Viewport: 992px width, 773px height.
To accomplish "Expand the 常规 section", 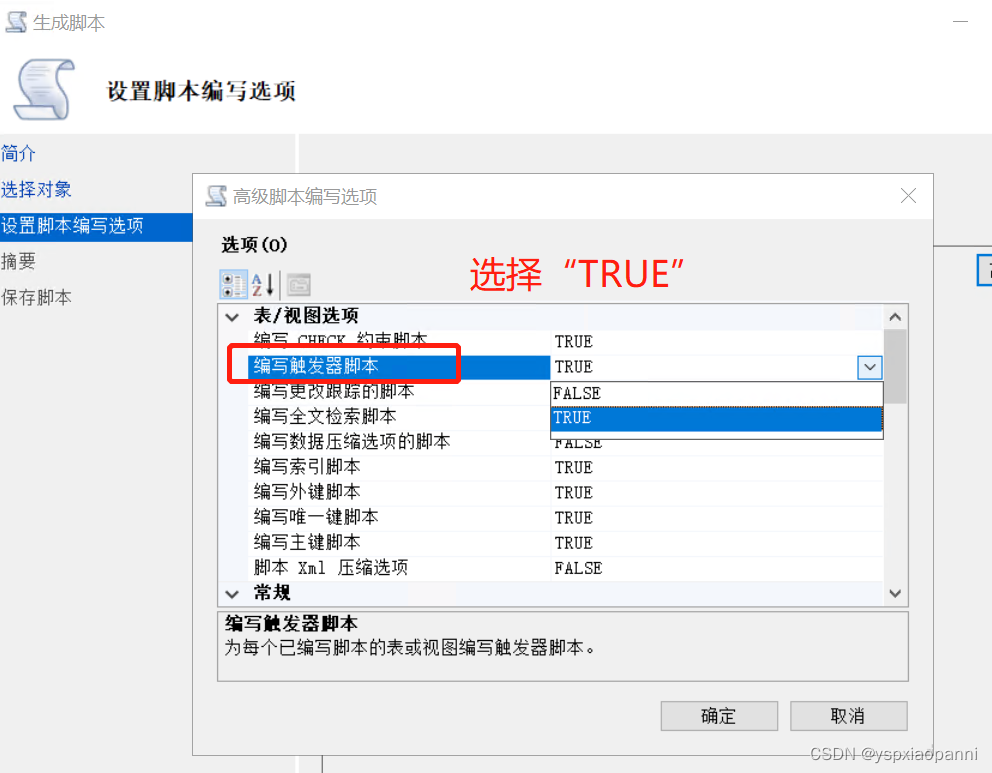I will pos(232,592).
